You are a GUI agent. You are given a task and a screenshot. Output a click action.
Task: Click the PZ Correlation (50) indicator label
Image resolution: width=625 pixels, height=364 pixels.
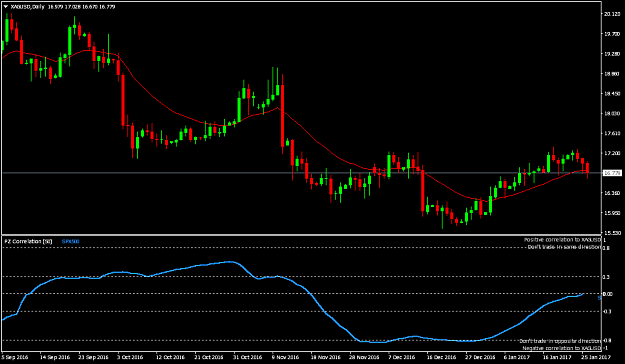tap(28, 241)
